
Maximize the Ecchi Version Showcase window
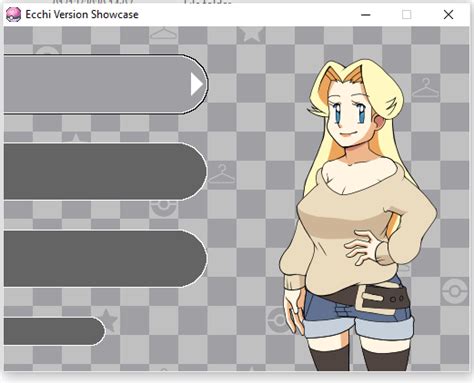[x=406, y=15]
